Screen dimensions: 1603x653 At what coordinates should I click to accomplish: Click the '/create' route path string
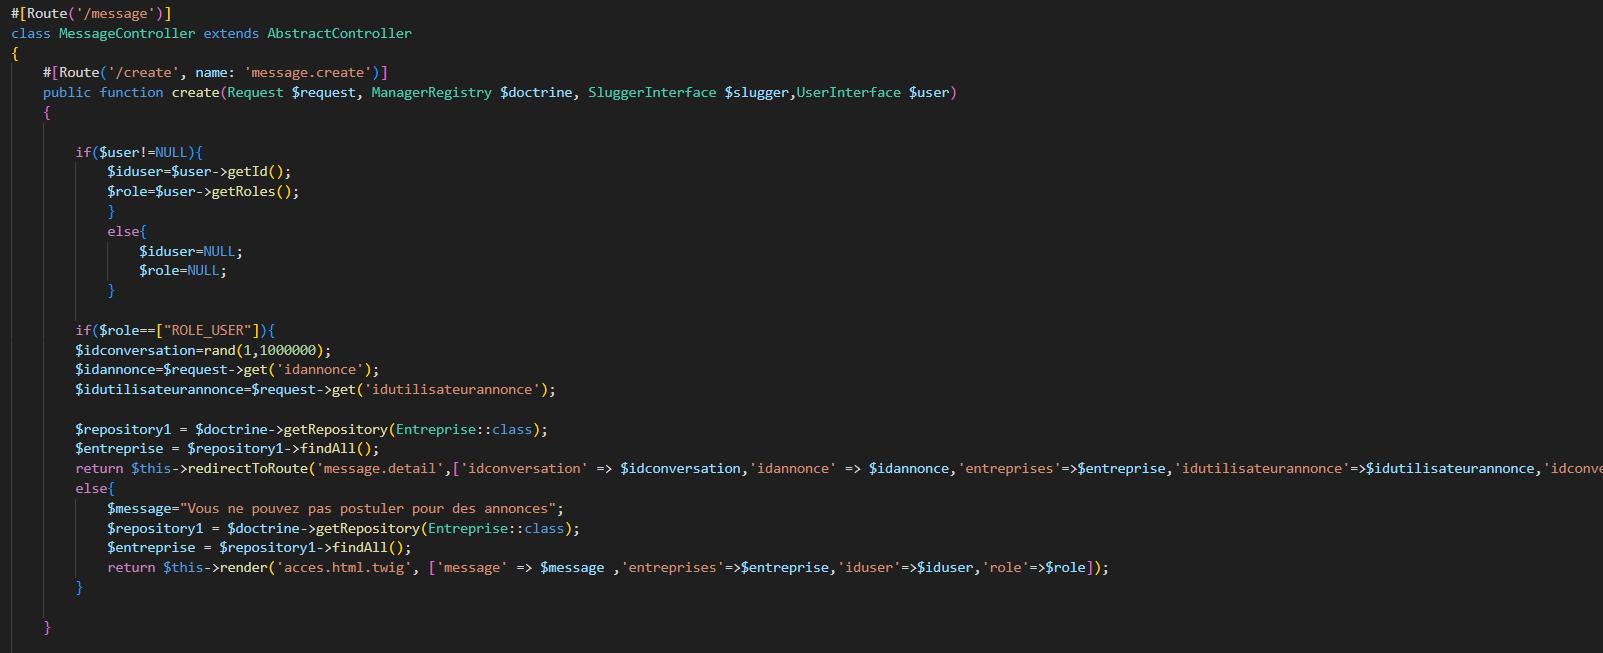click(x=143, y=72)
